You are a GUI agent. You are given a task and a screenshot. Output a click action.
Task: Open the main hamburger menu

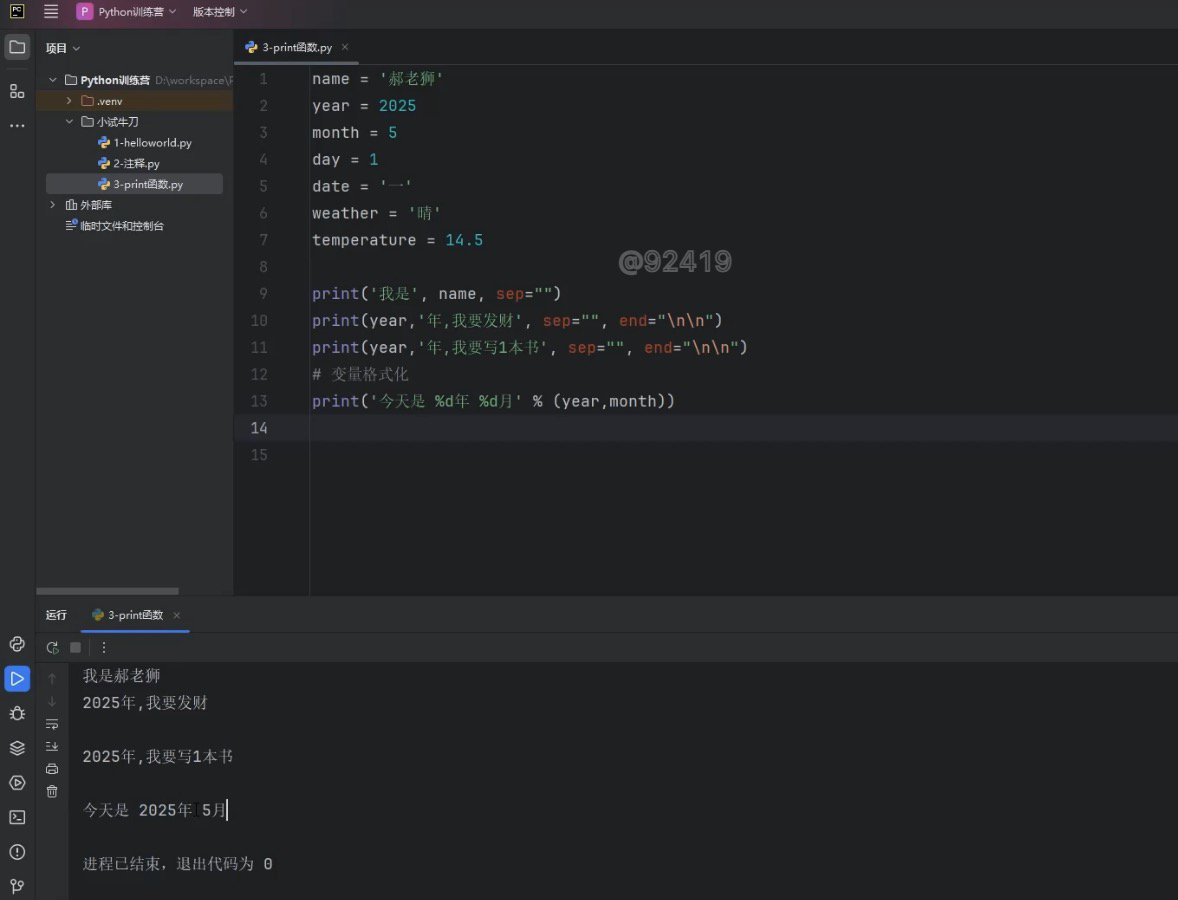(x=51, y=12)
